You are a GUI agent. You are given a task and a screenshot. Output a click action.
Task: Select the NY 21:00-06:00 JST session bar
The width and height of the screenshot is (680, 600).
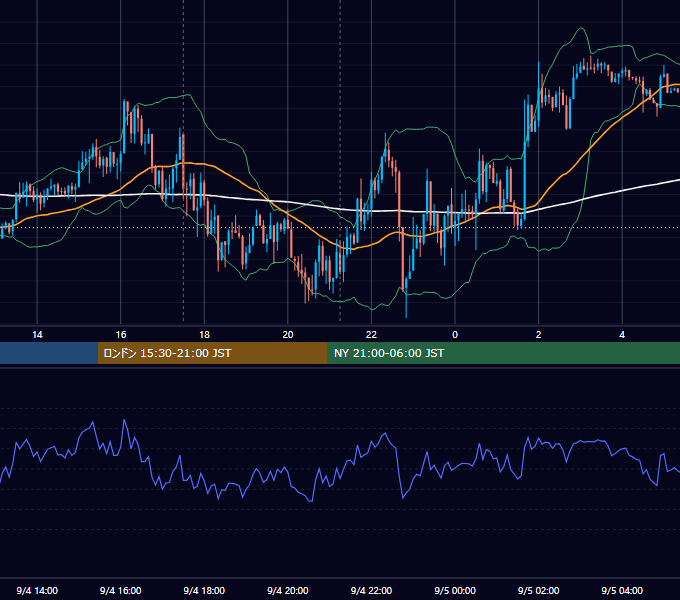[x=503, y=353]
